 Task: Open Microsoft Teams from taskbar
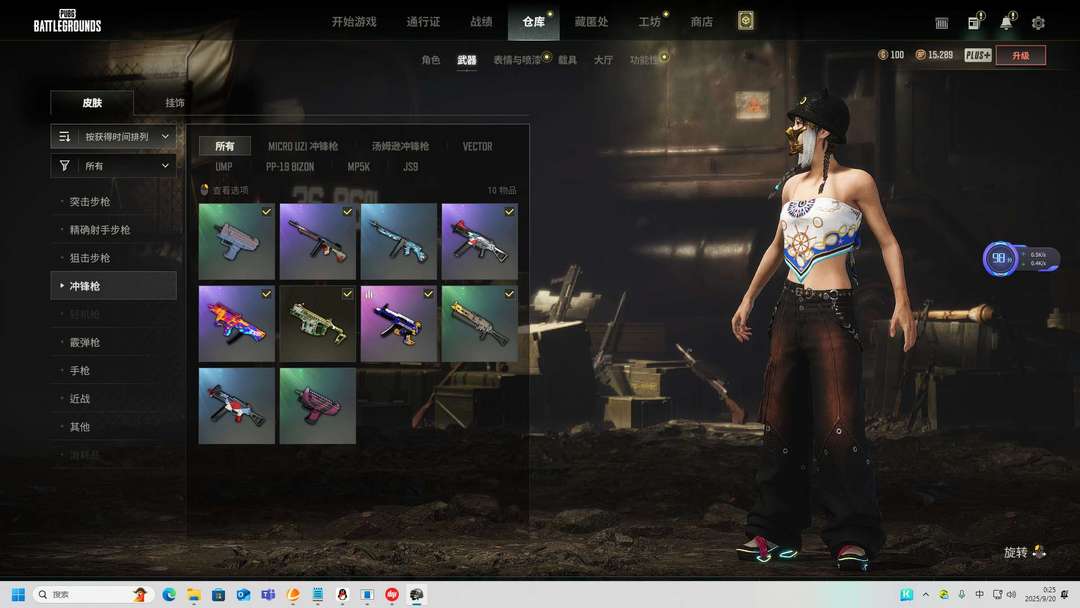click(x=268, y=594)
